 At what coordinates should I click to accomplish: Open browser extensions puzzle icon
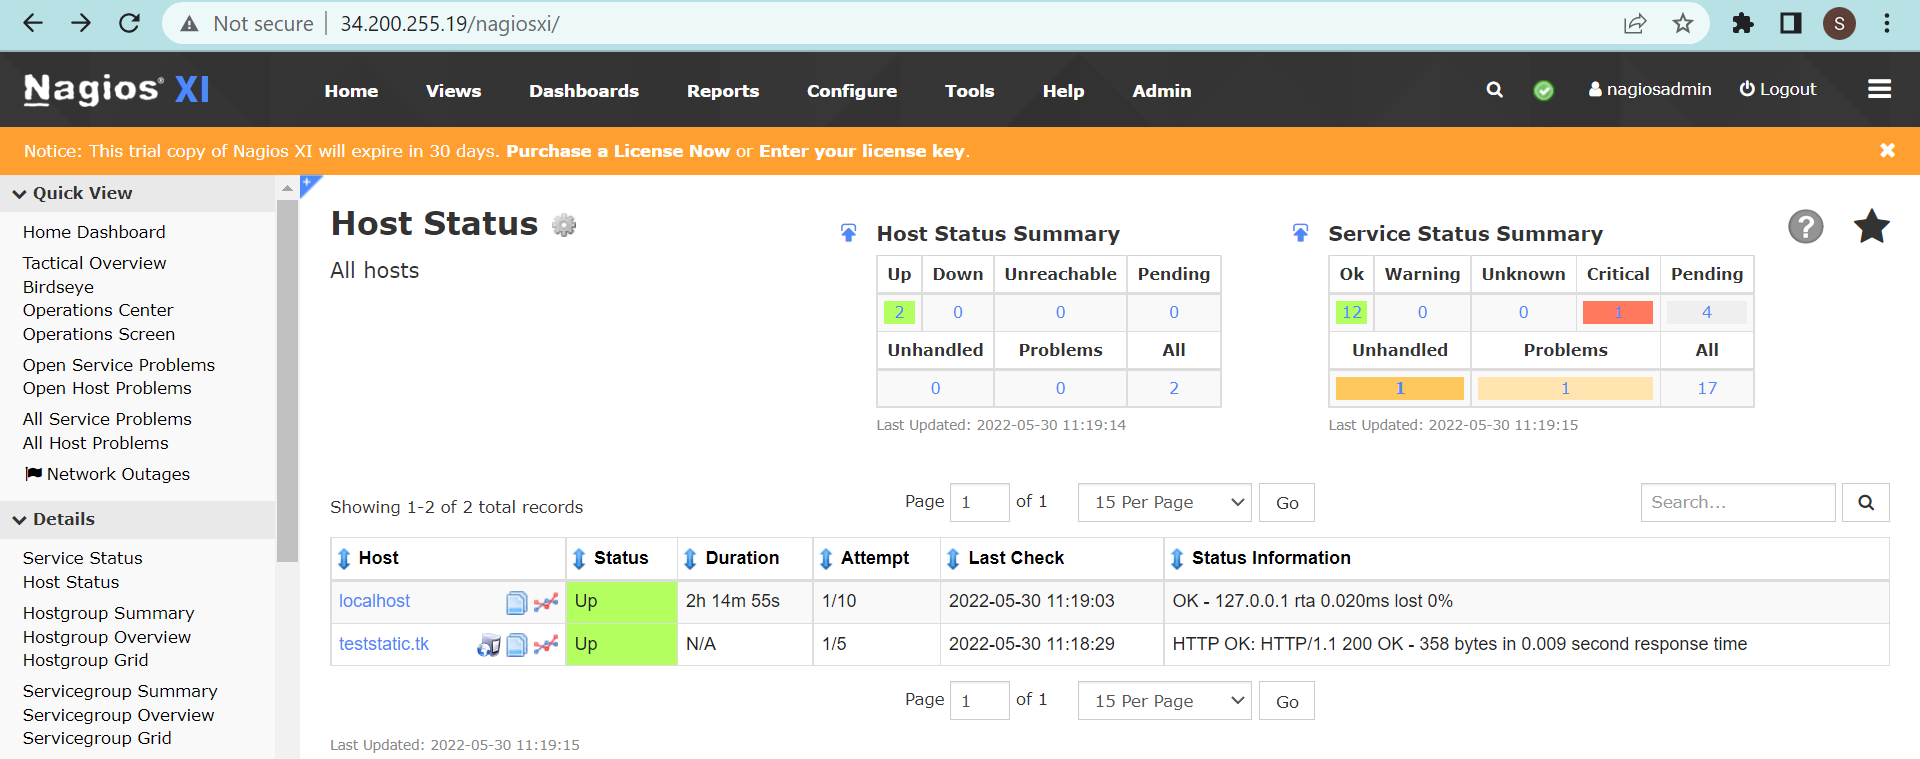tap(1743, 23)
